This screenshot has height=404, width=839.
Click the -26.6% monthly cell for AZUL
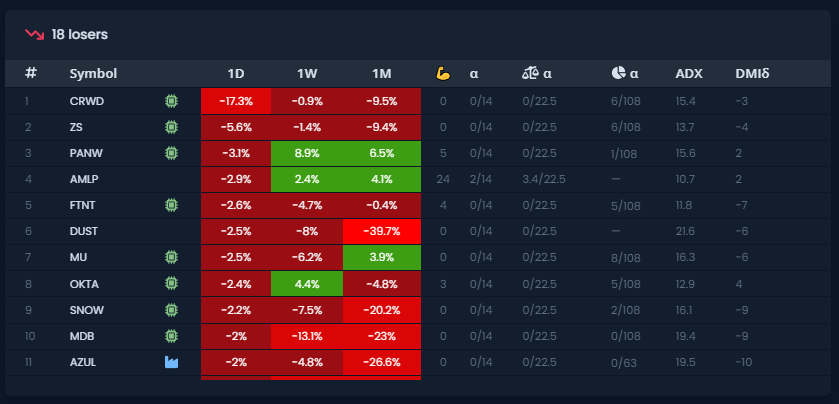click(382, 363)
